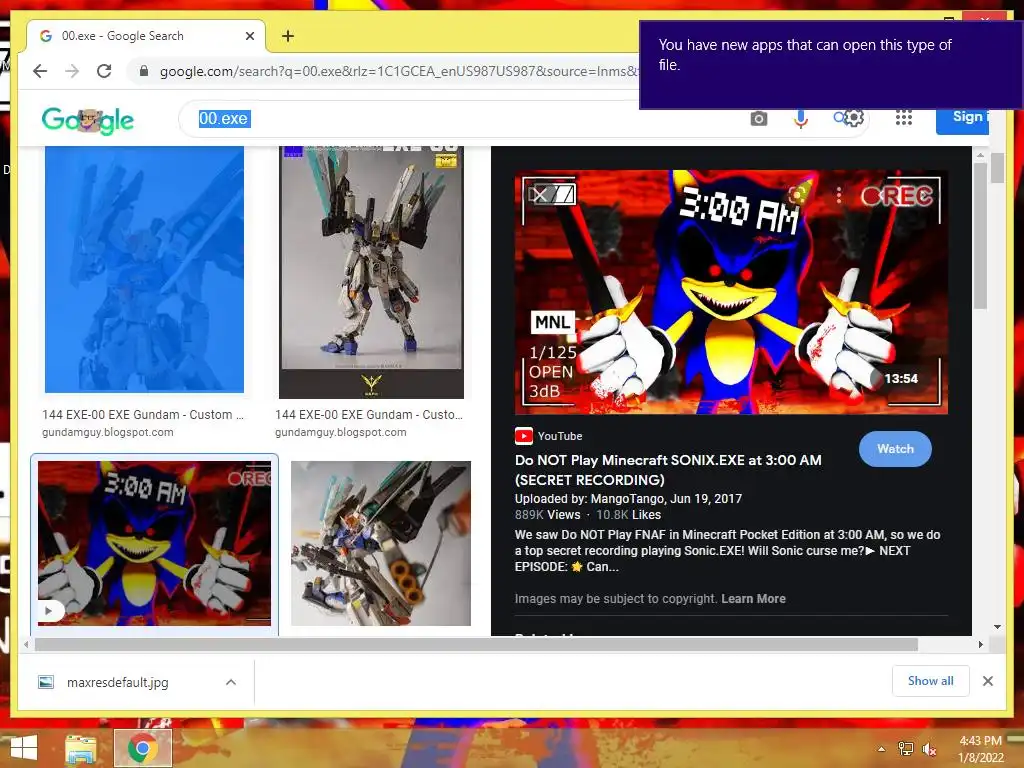Click the horizontal scrollbar thumb
The image size is (1024, 768).
coord(476,645)
